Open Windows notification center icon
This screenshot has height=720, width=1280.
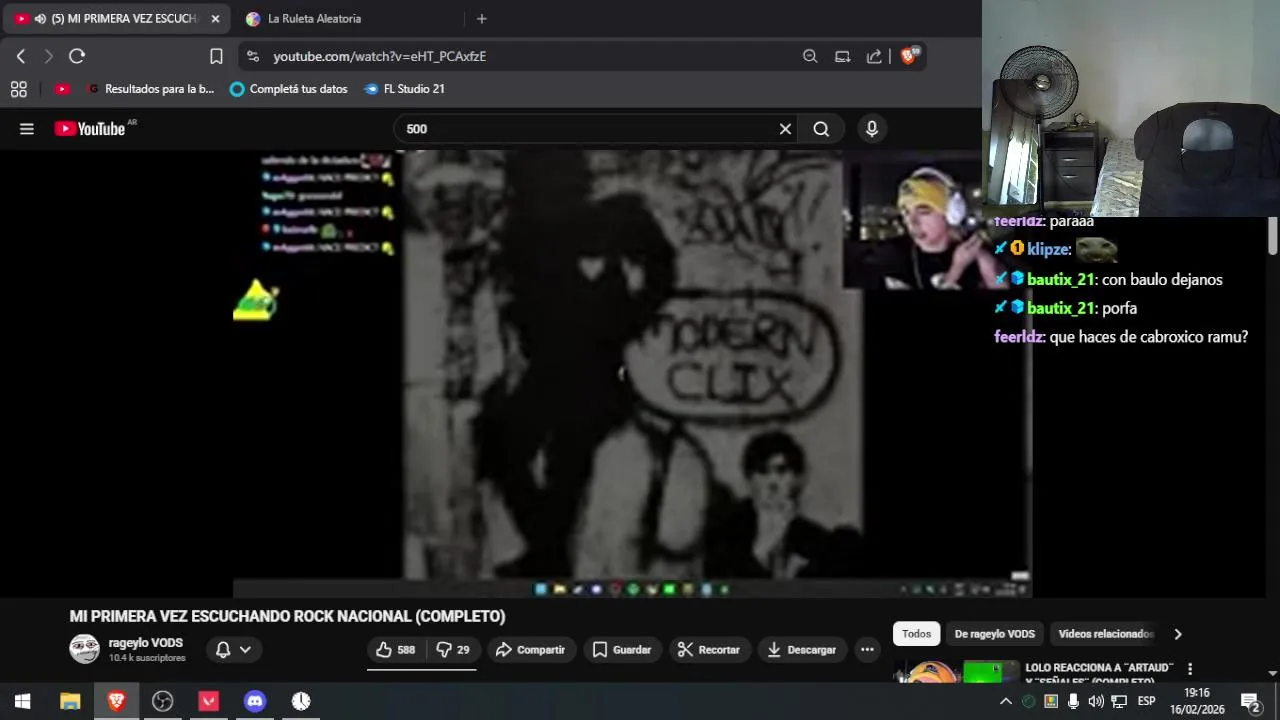click(1250, 701)
